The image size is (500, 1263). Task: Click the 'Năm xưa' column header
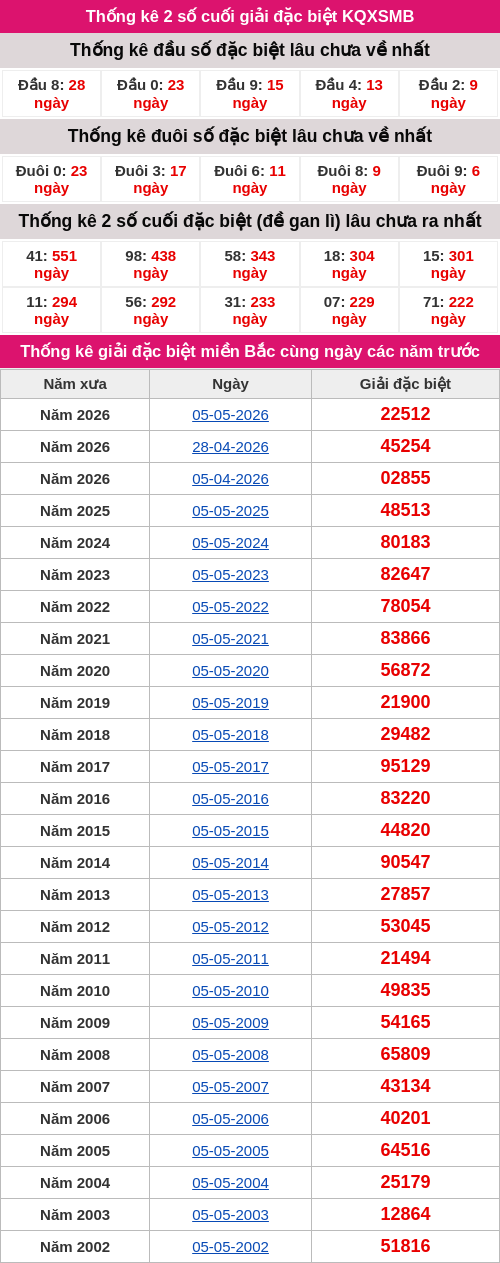click(x=75, y=384)
